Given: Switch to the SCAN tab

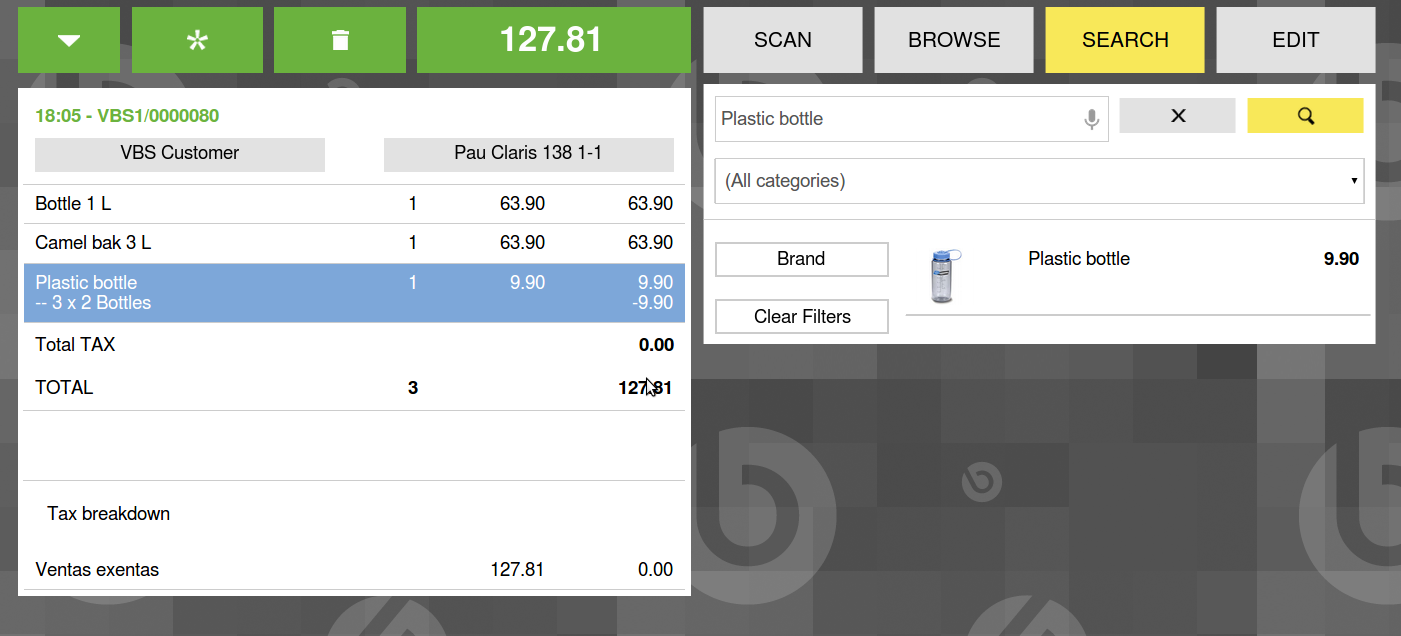Looking at the screenshot, I should [x=782, y=40].
